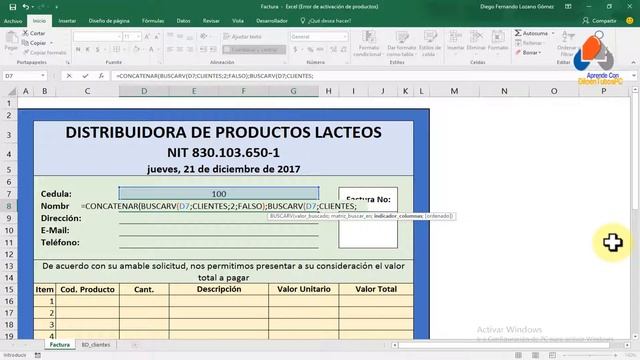Open Insert Function fx icon

(x=101, y=76)
